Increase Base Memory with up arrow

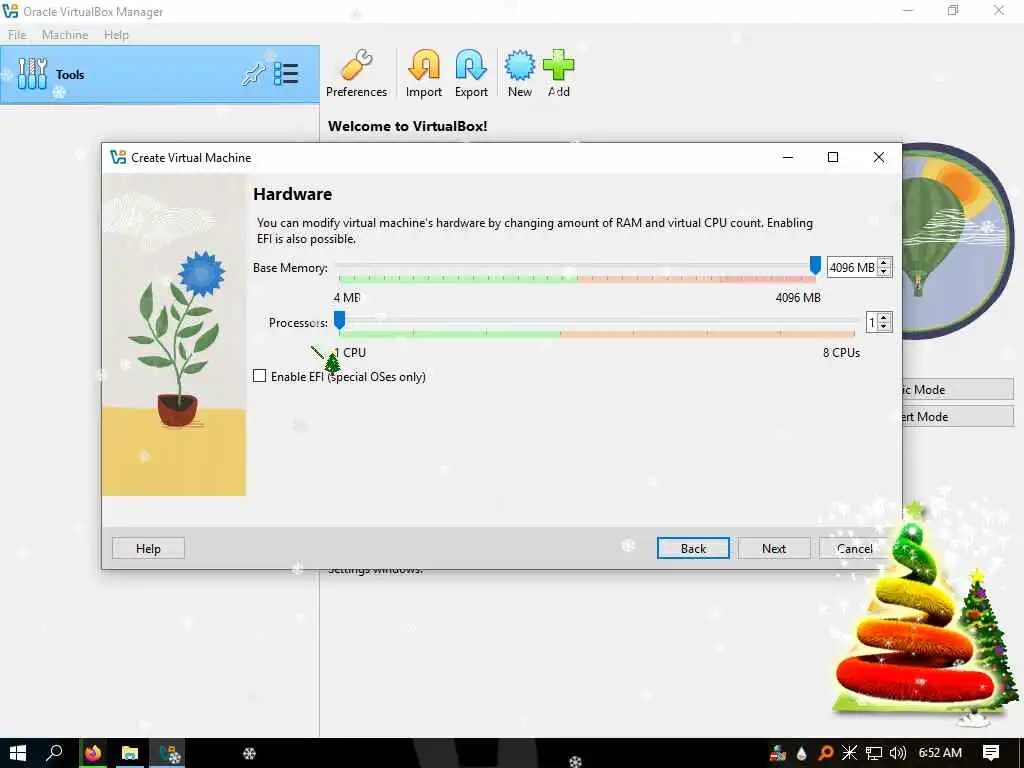pos(884,263)
